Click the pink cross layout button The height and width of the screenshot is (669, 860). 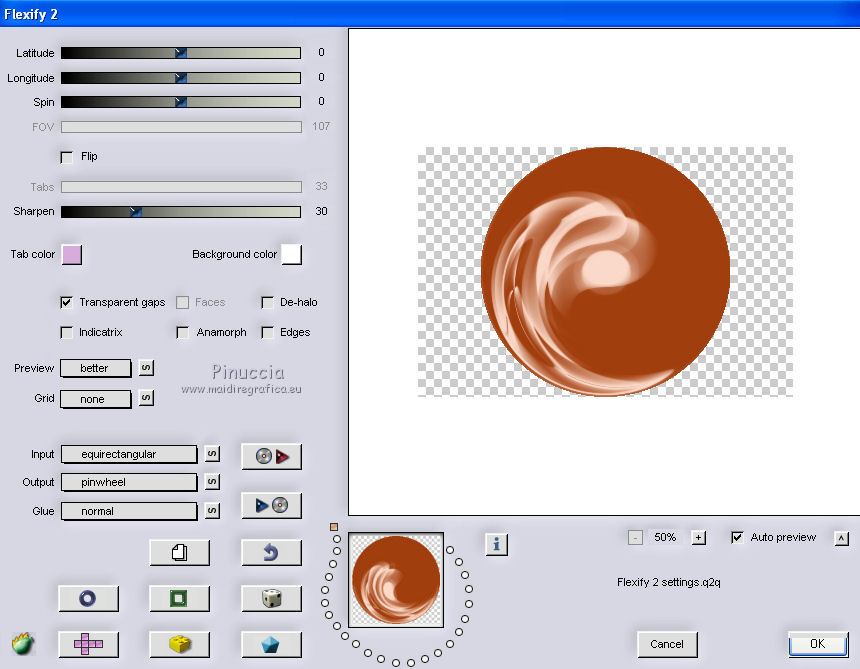pos(88,644)
